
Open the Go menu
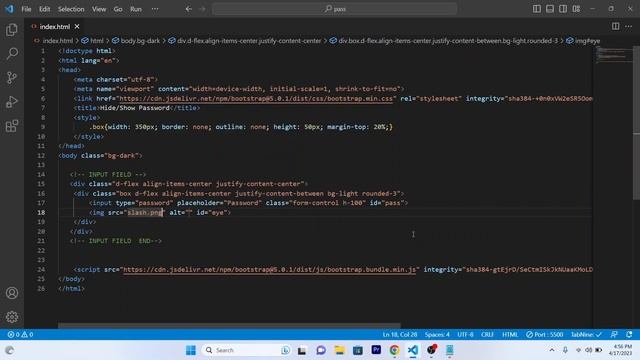pyautogui.click(x=118, y=9)
